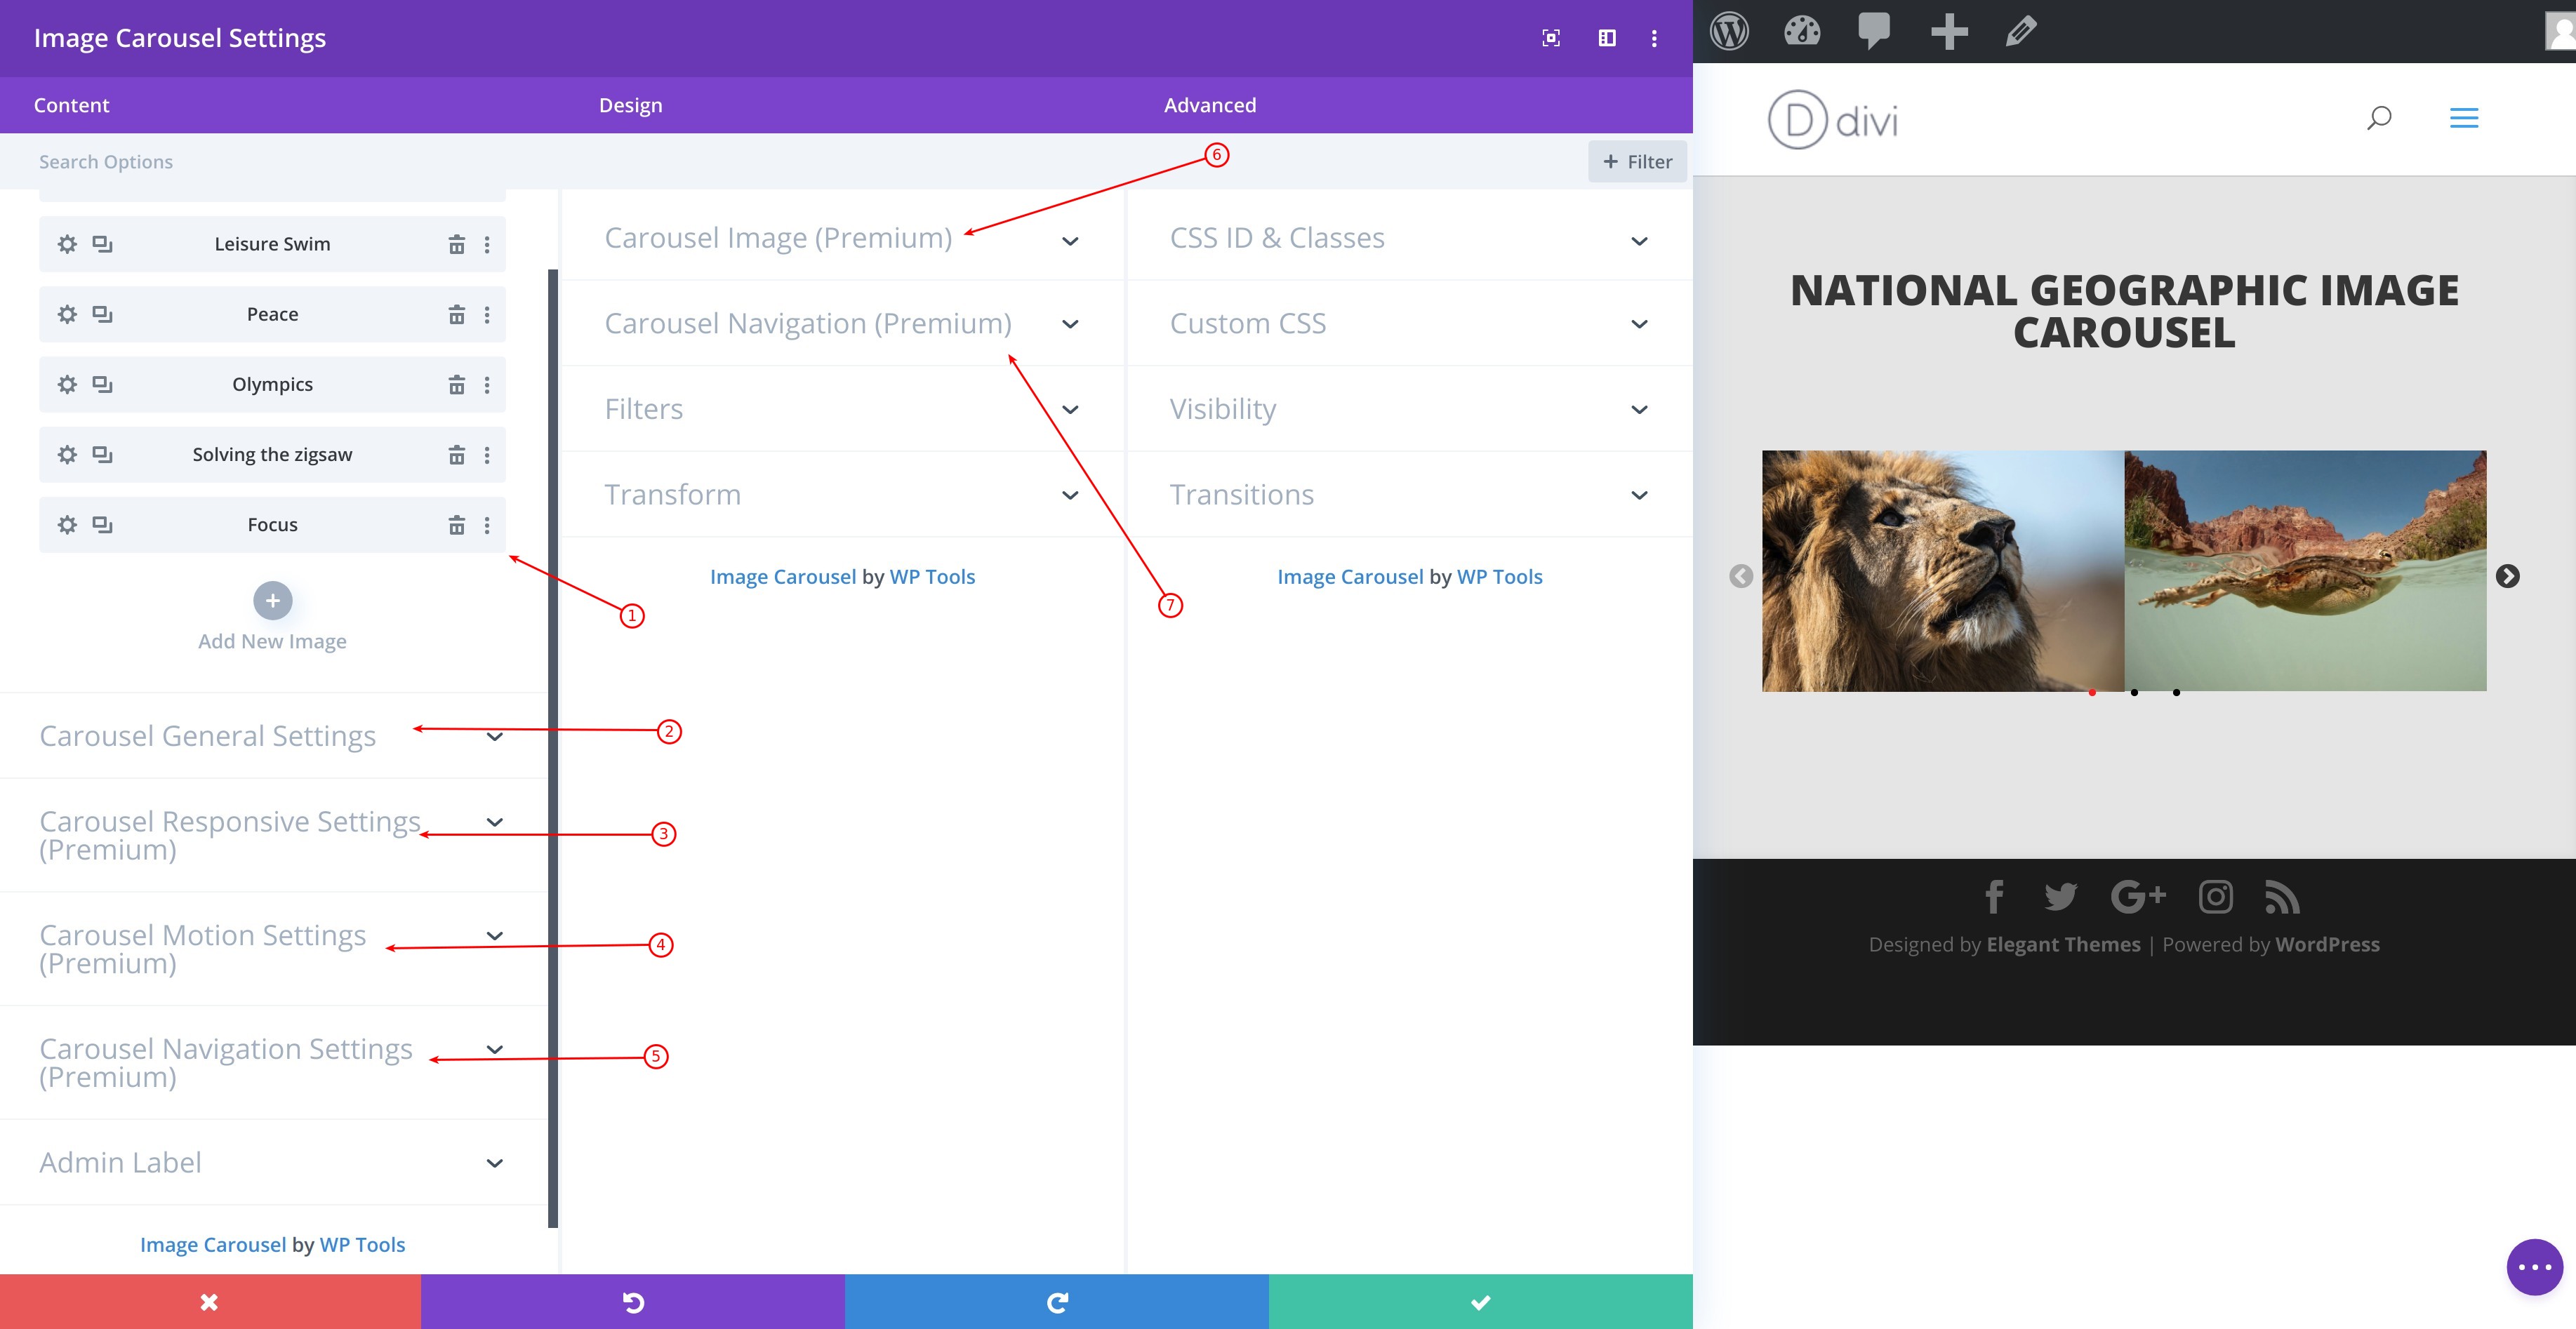Screen dimensions: 2576x1329
Task: Undo with the purple undo button
Action: 633,1301
